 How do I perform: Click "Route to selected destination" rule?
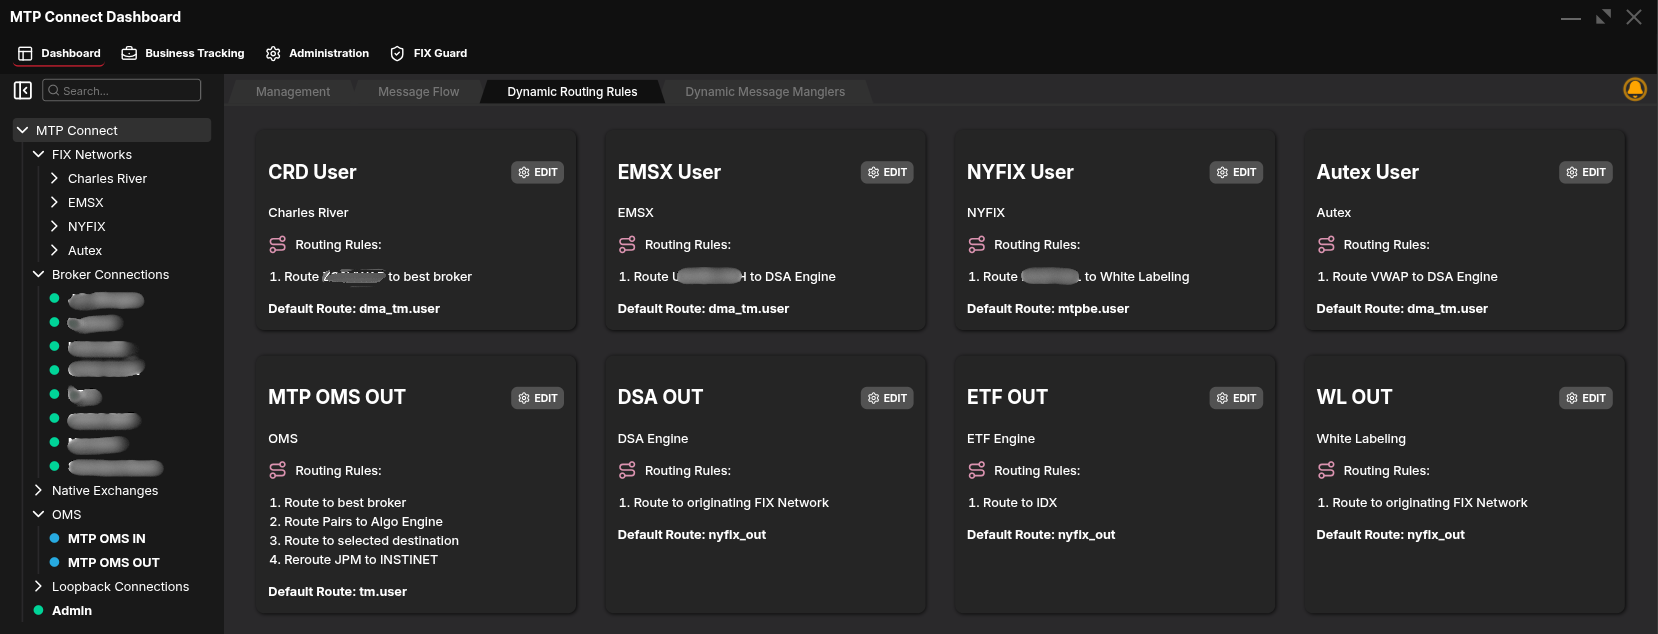click(364, 540)
